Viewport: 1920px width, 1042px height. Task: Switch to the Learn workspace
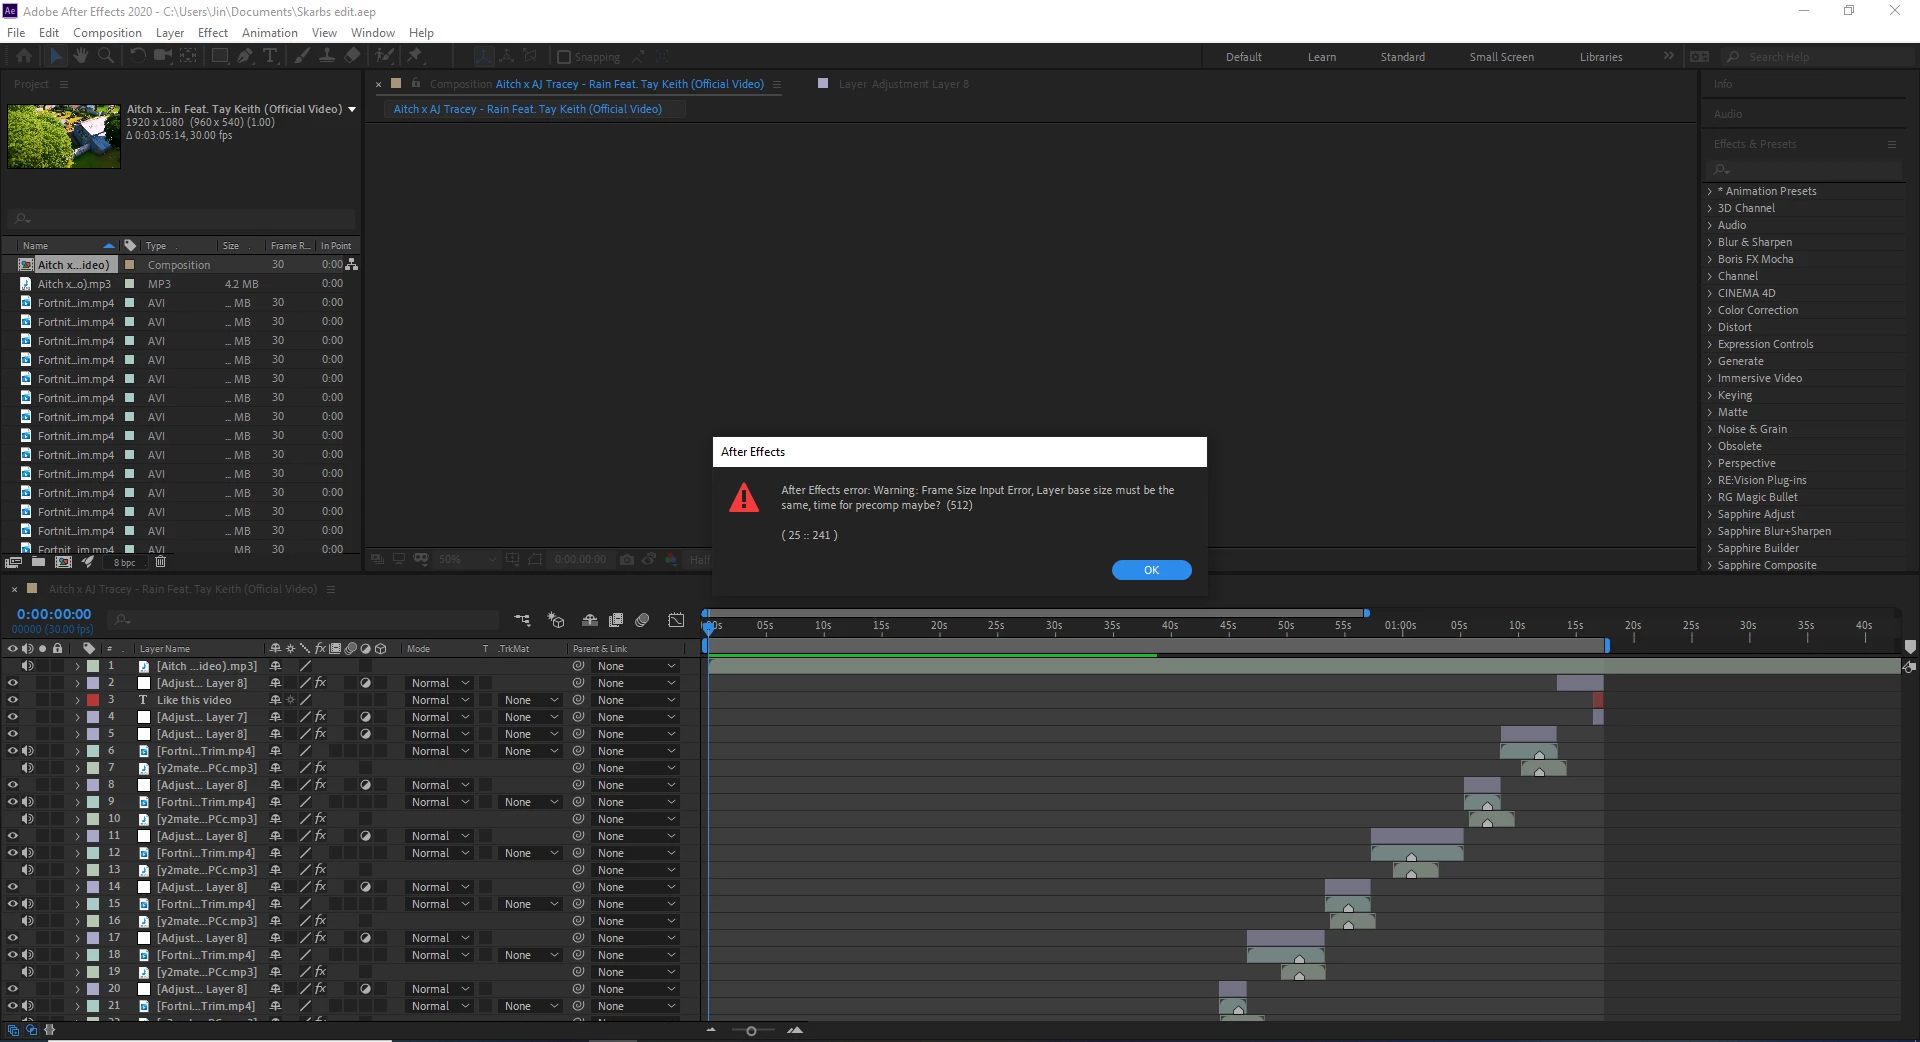coord(1321,57)
